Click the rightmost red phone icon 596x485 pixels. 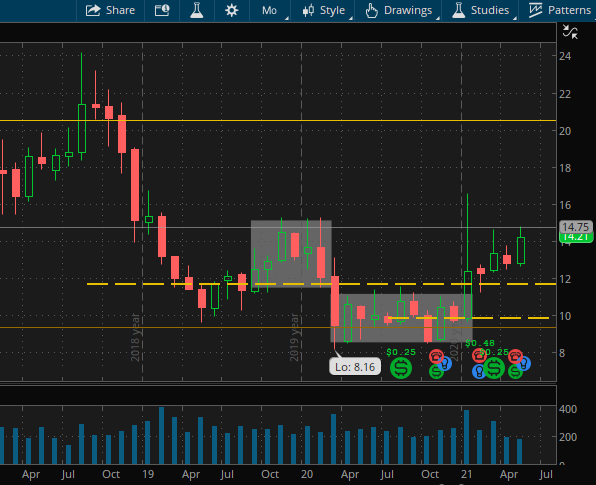[x=515, y=357]
